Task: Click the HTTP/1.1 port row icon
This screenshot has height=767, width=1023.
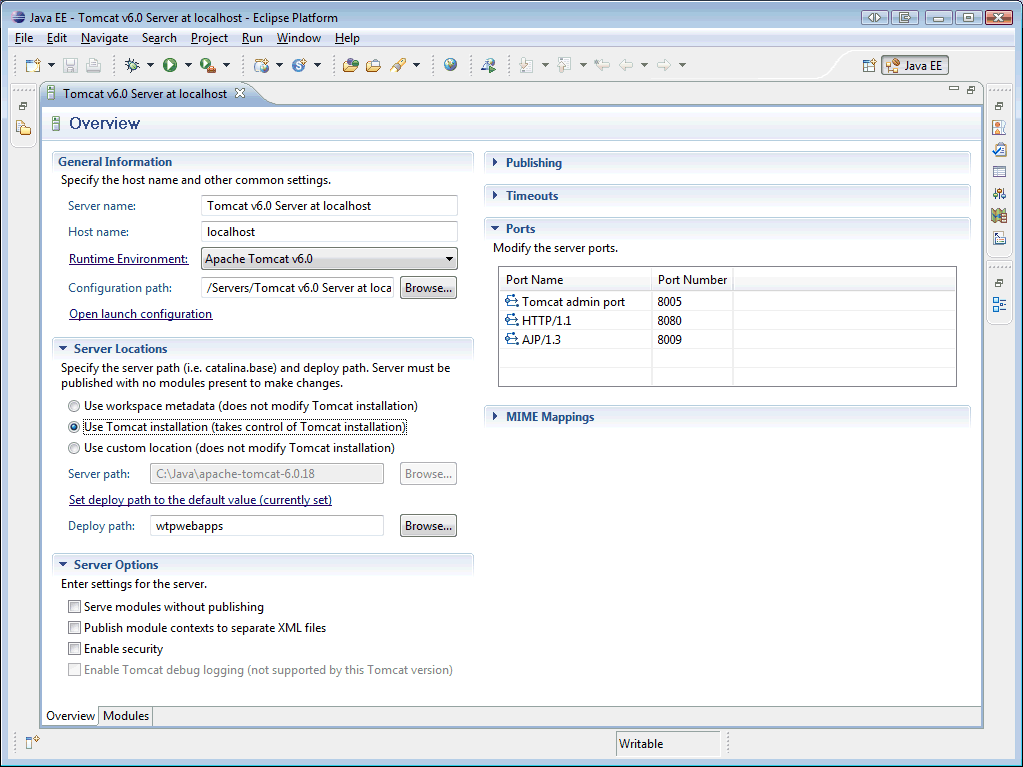Action: coord(512,320)
